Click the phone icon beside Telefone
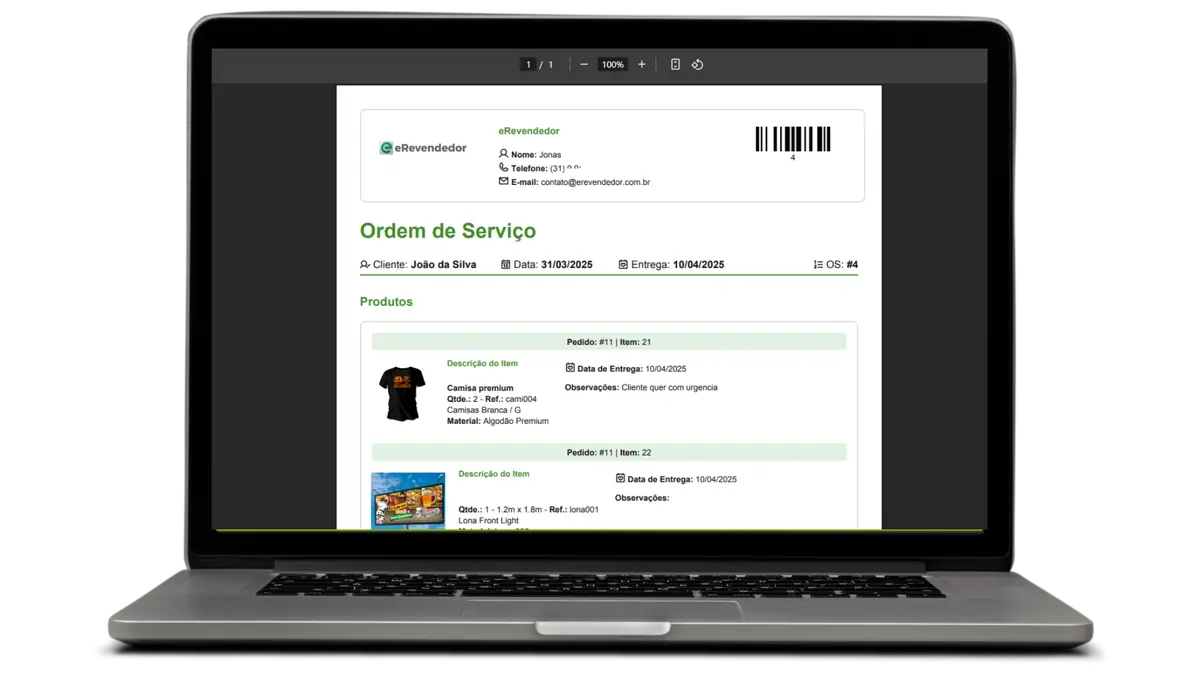Viewport: 1200px width, 675px height. click(504, 168)
